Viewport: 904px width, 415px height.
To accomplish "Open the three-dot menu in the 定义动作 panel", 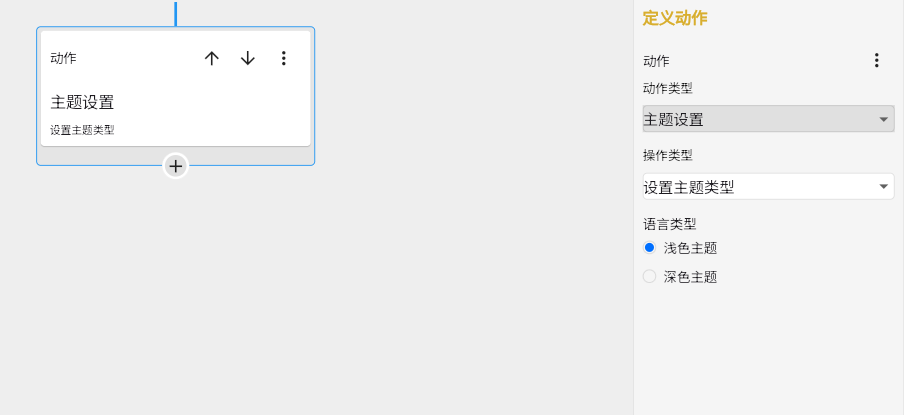I will 877,61.
